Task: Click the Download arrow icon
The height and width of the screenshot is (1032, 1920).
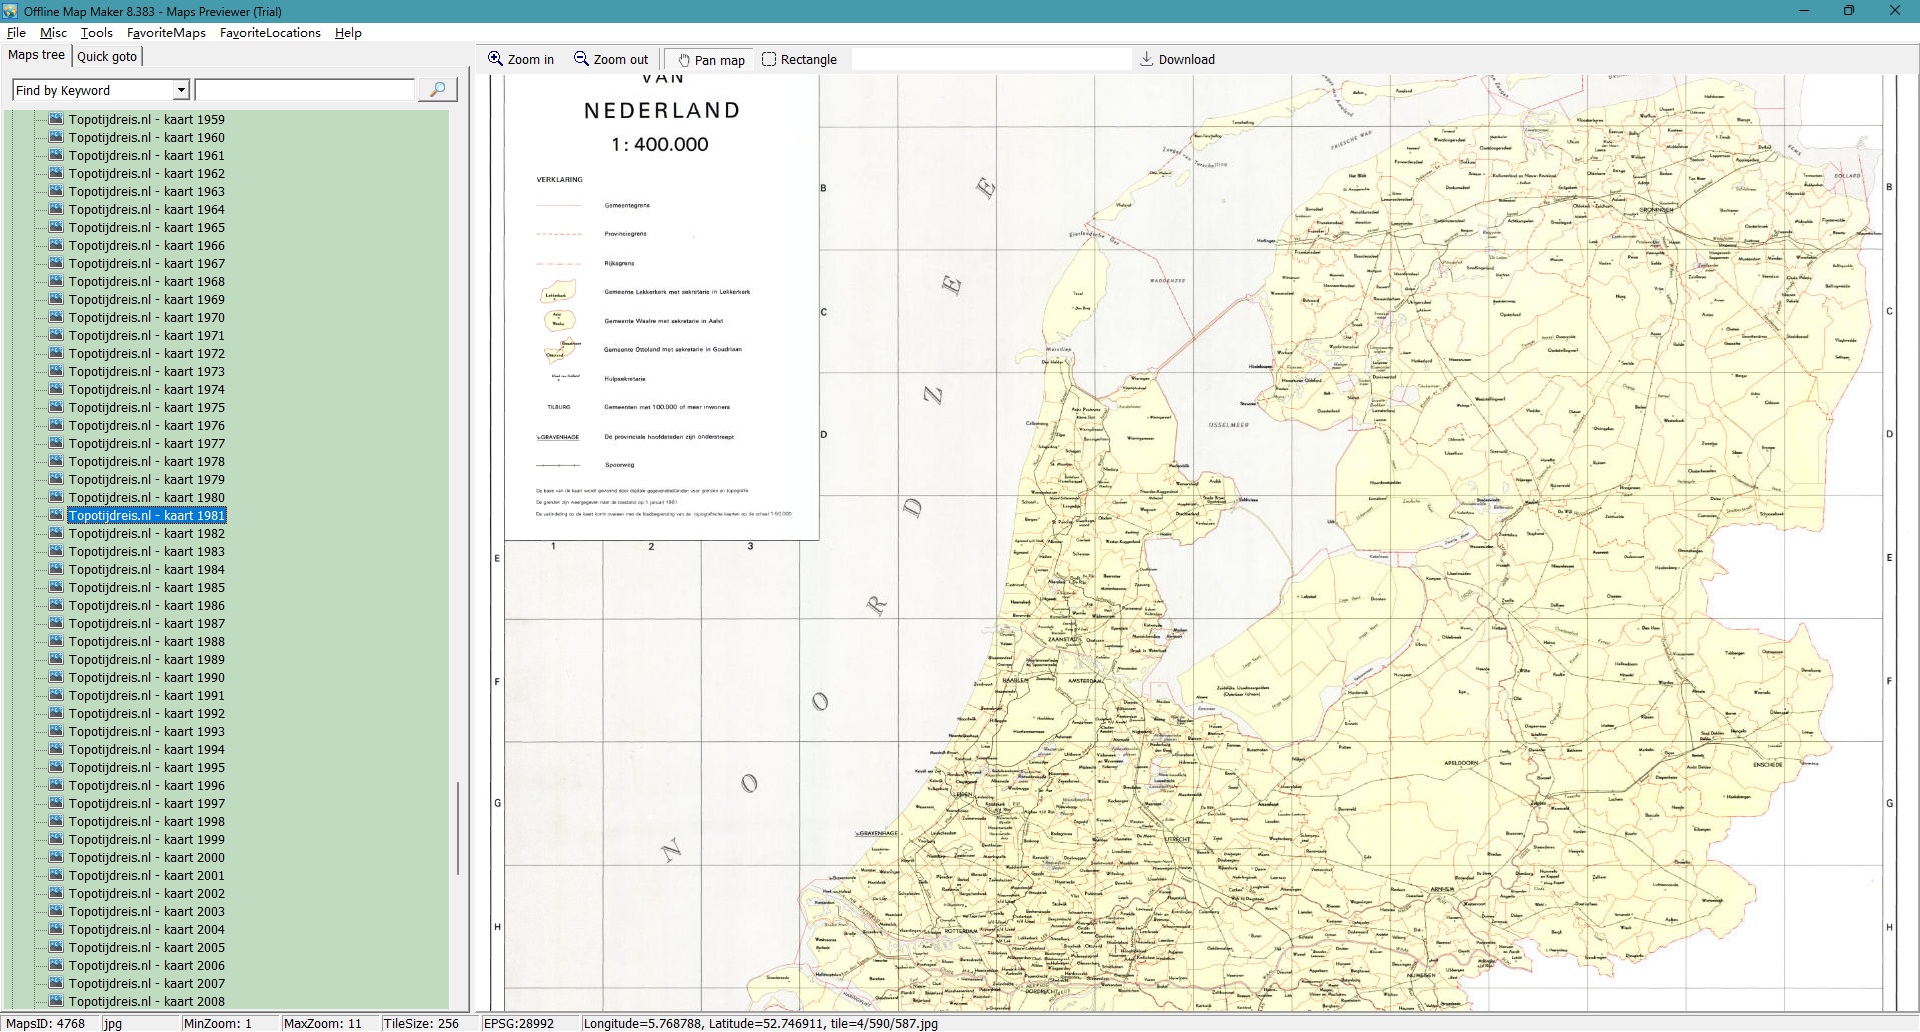Action: click(1147, 60)
